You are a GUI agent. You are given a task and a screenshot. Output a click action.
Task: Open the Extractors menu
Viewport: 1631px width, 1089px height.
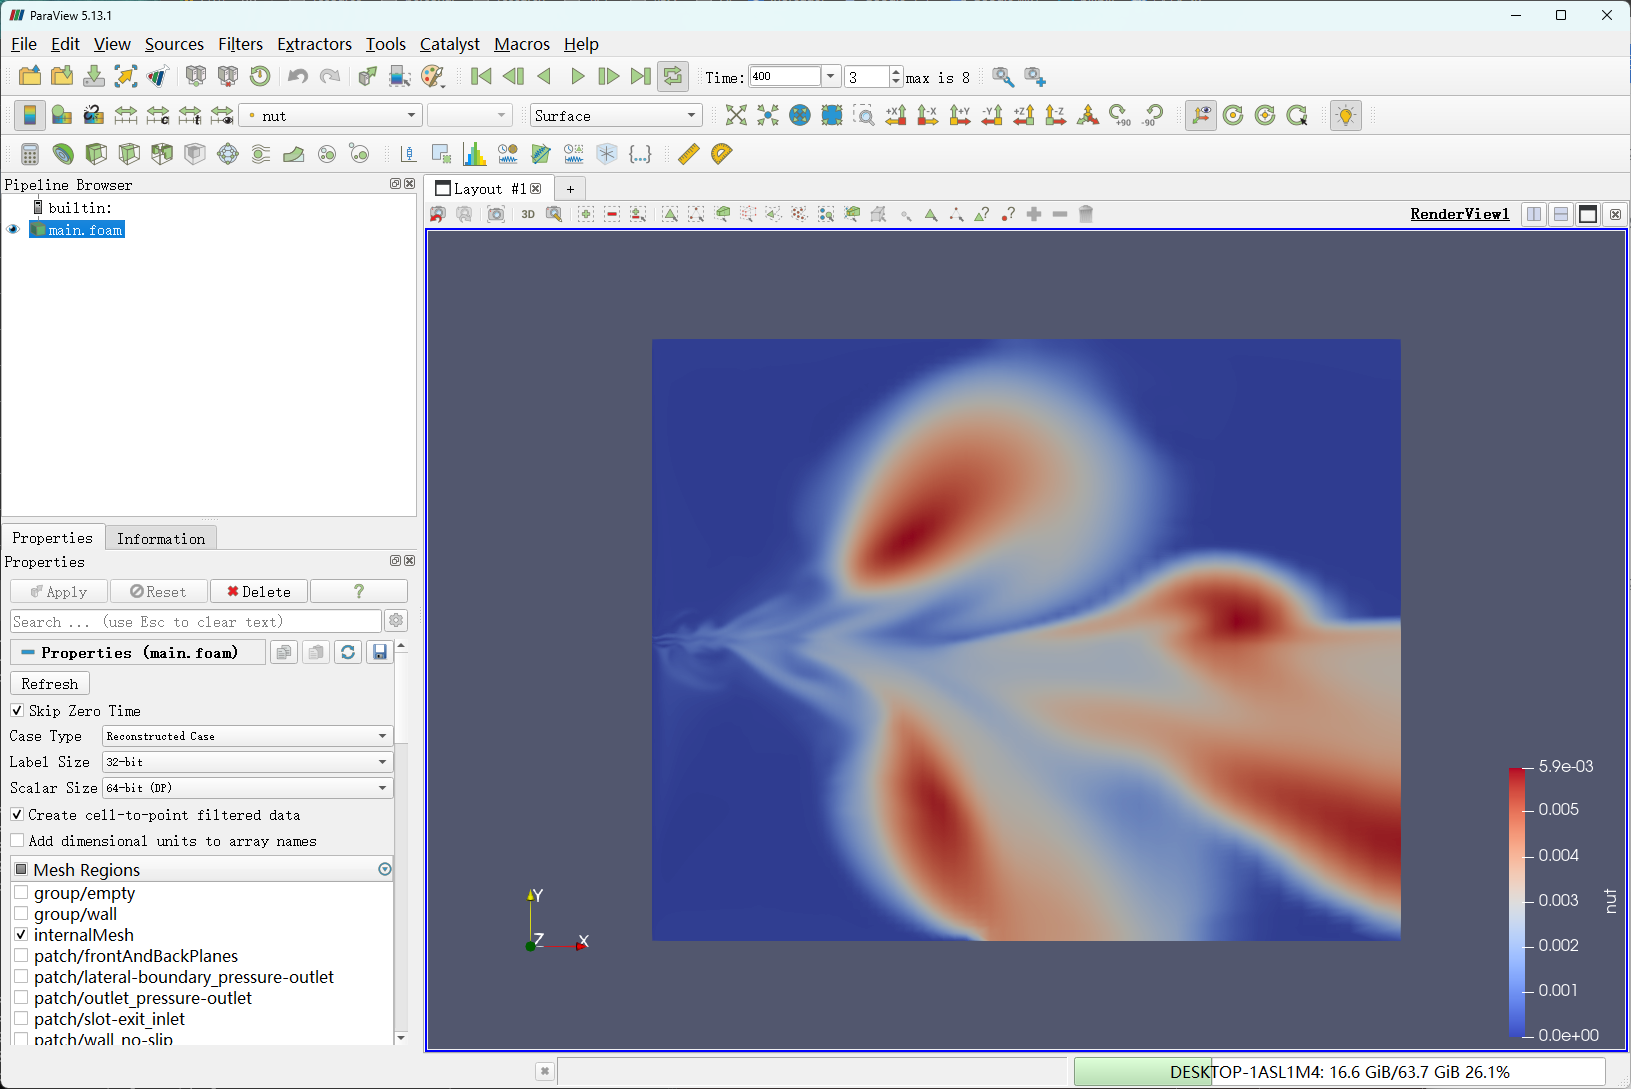(314, 44)
